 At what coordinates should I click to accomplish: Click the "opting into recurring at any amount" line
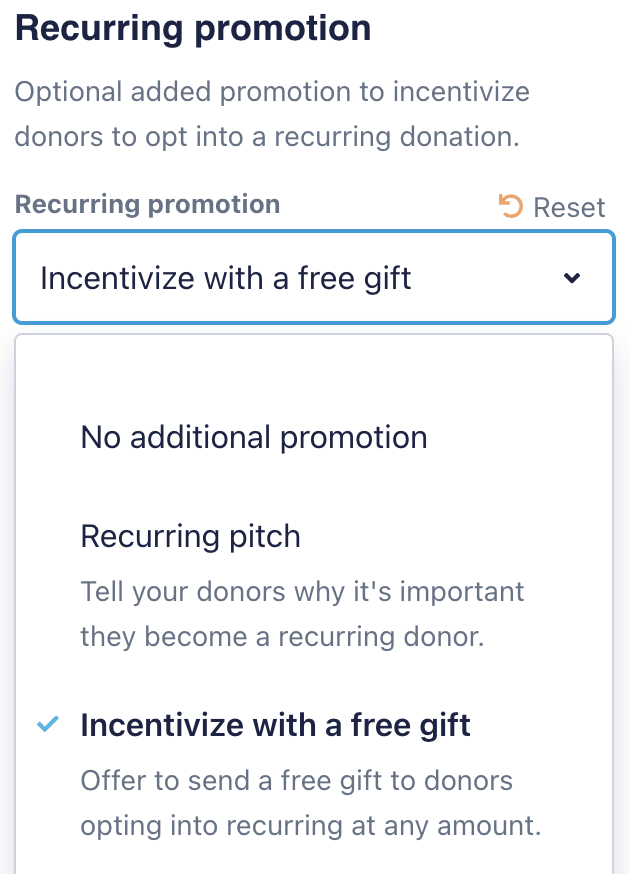tap(311, 826)
